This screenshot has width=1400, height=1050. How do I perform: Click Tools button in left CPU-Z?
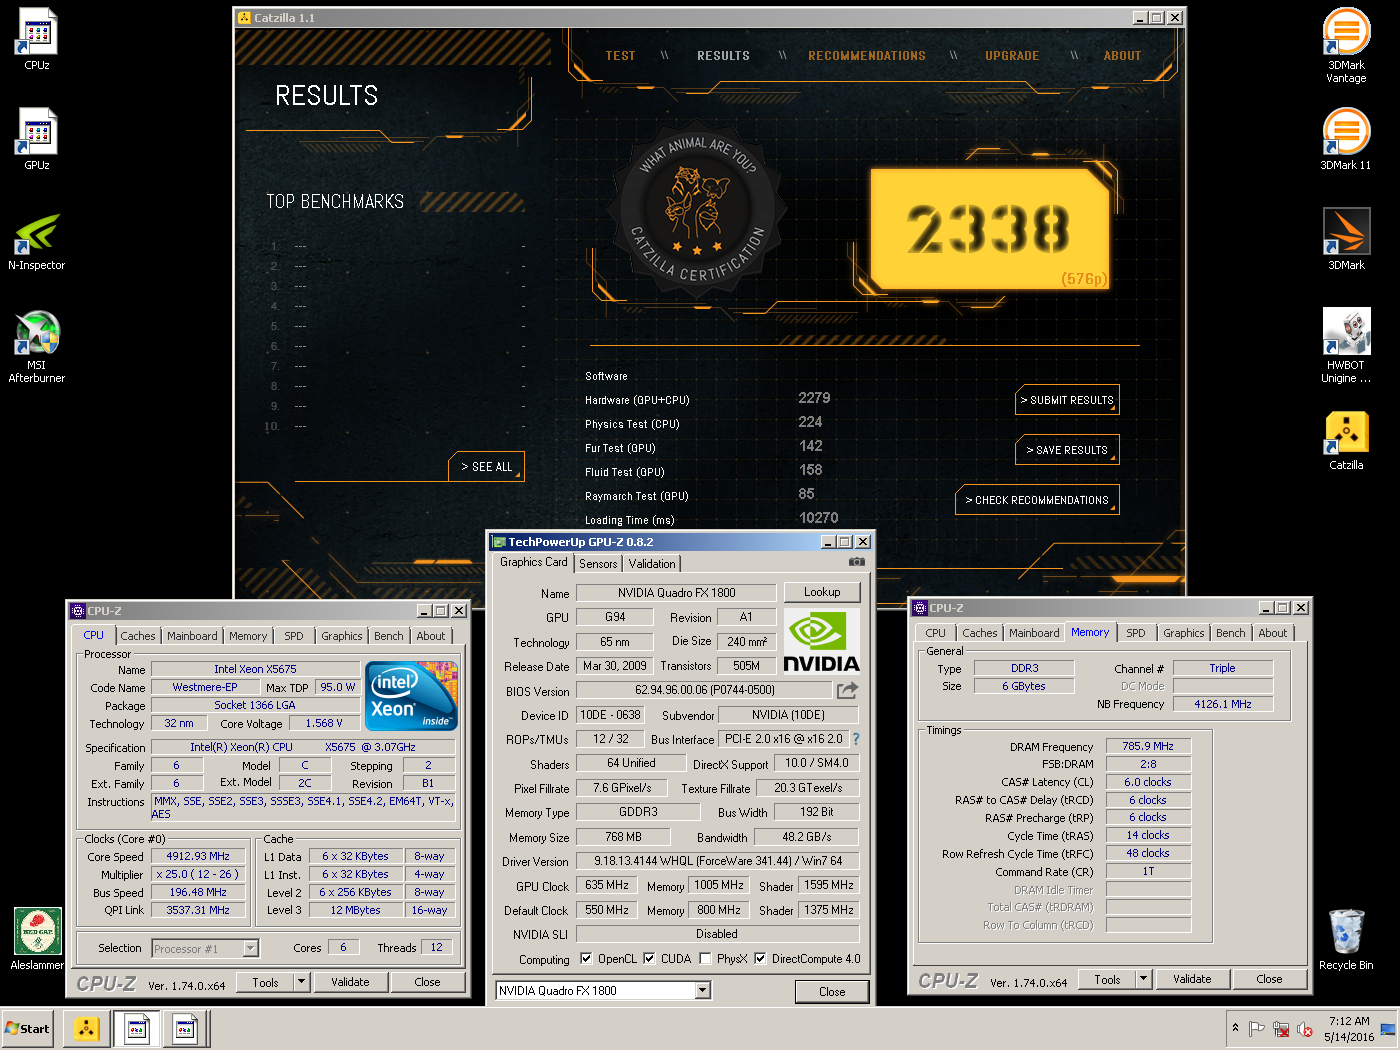pos(265,982)
